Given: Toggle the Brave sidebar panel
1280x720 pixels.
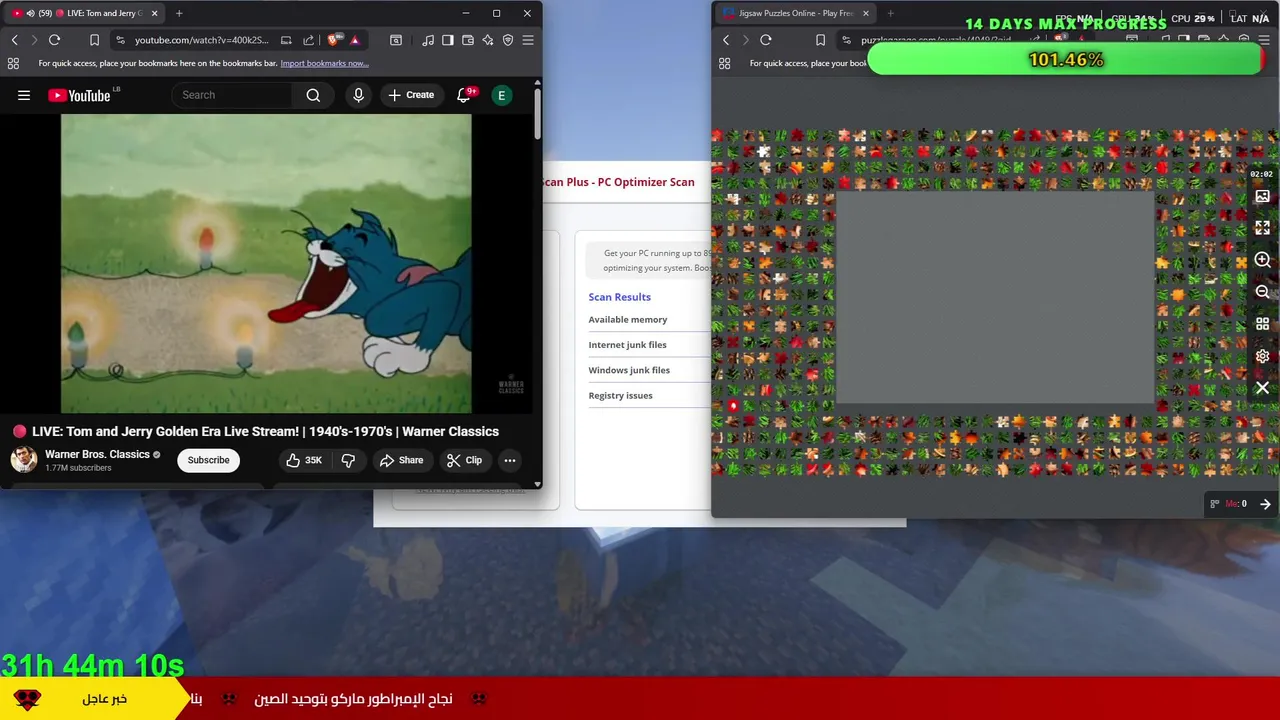Looking at the screenshot, I should (448, 40).
